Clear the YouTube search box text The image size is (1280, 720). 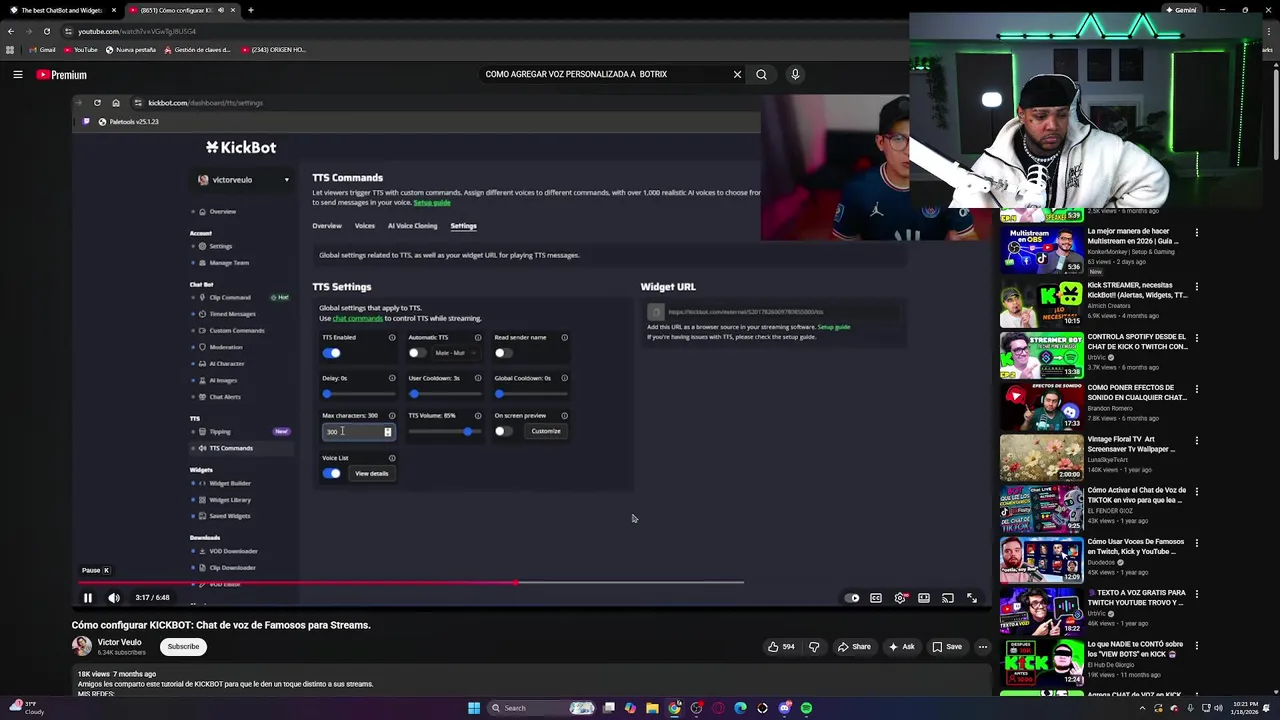pyautogui.click(x=737, y=74)
